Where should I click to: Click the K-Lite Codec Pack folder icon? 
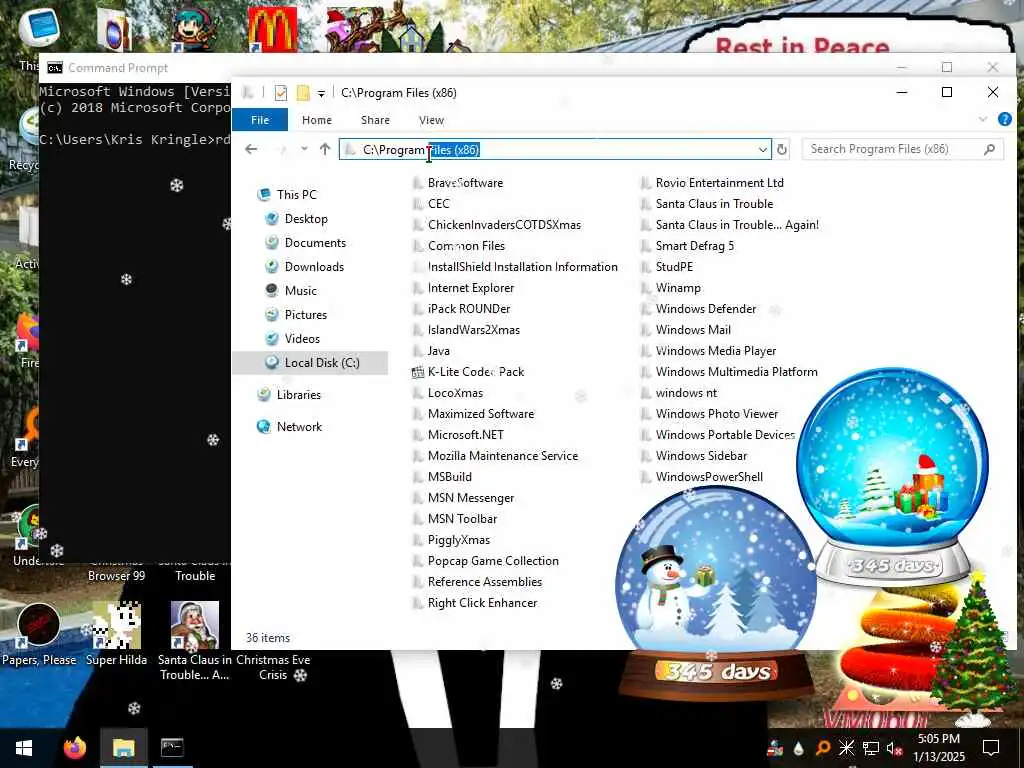pyautogui.click(x=418, y=372)
